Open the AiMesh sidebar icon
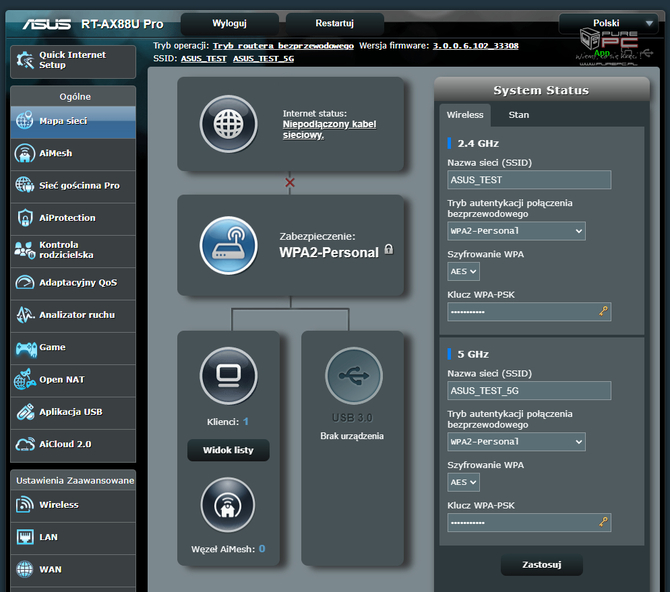 coord(24,153)
